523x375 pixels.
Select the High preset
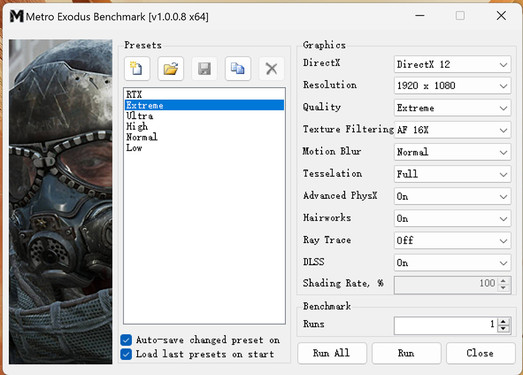tap(204, 126)
